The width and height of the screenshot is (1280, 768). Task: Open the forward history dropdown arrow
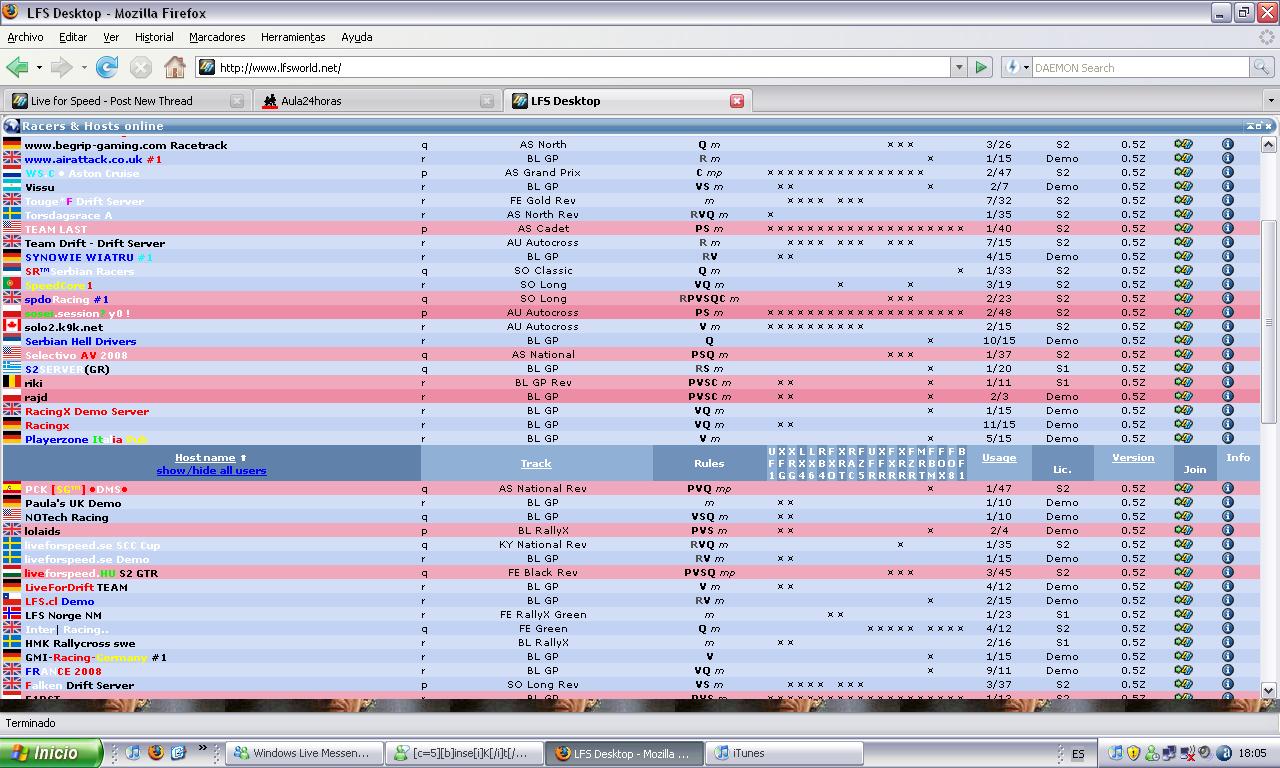(x=83, y=68)
